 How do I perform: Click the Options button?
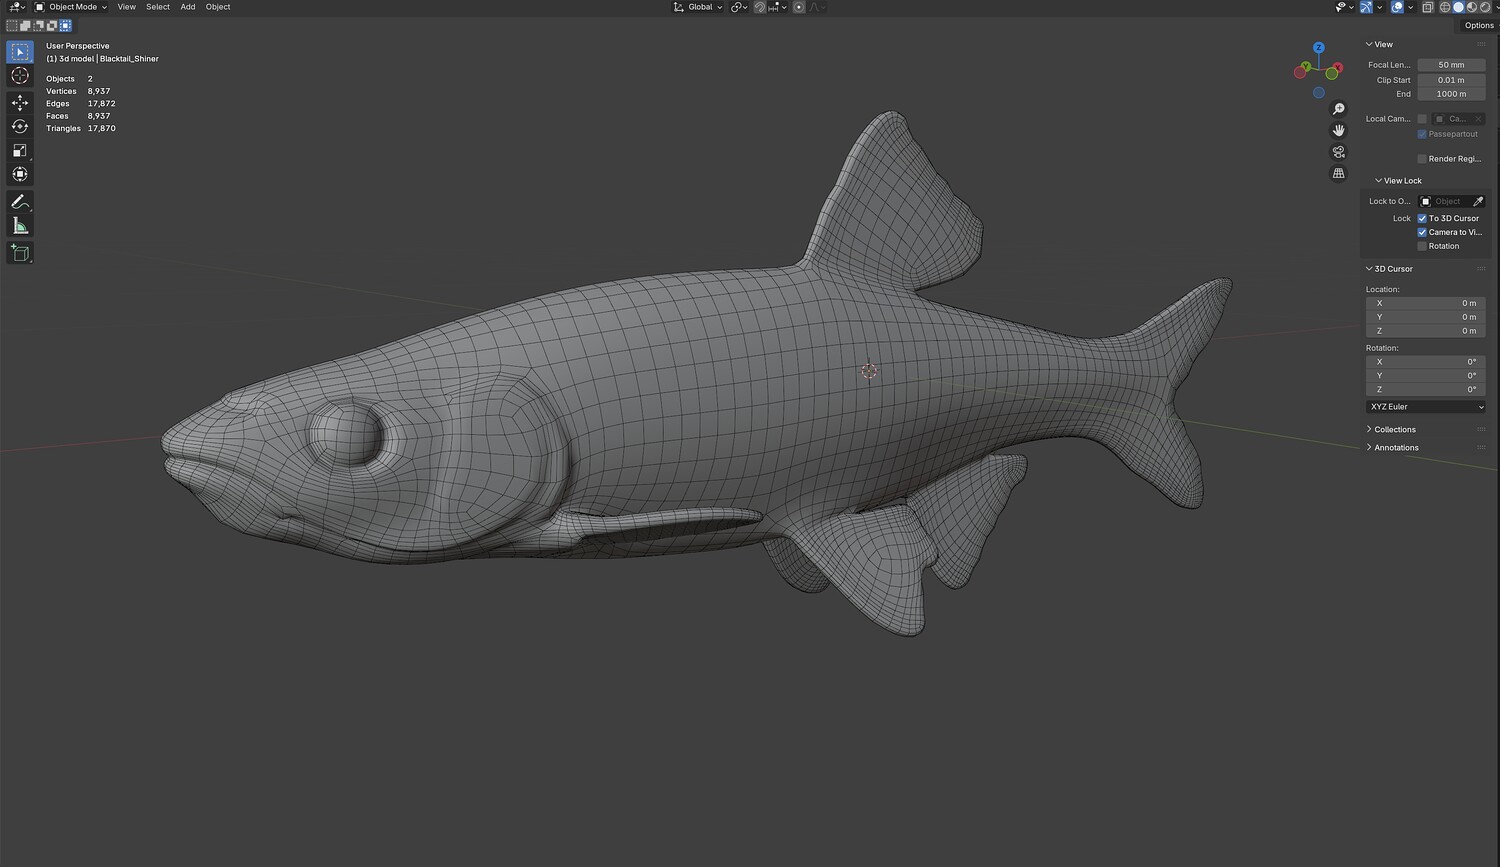click(x=1479, y=26)
